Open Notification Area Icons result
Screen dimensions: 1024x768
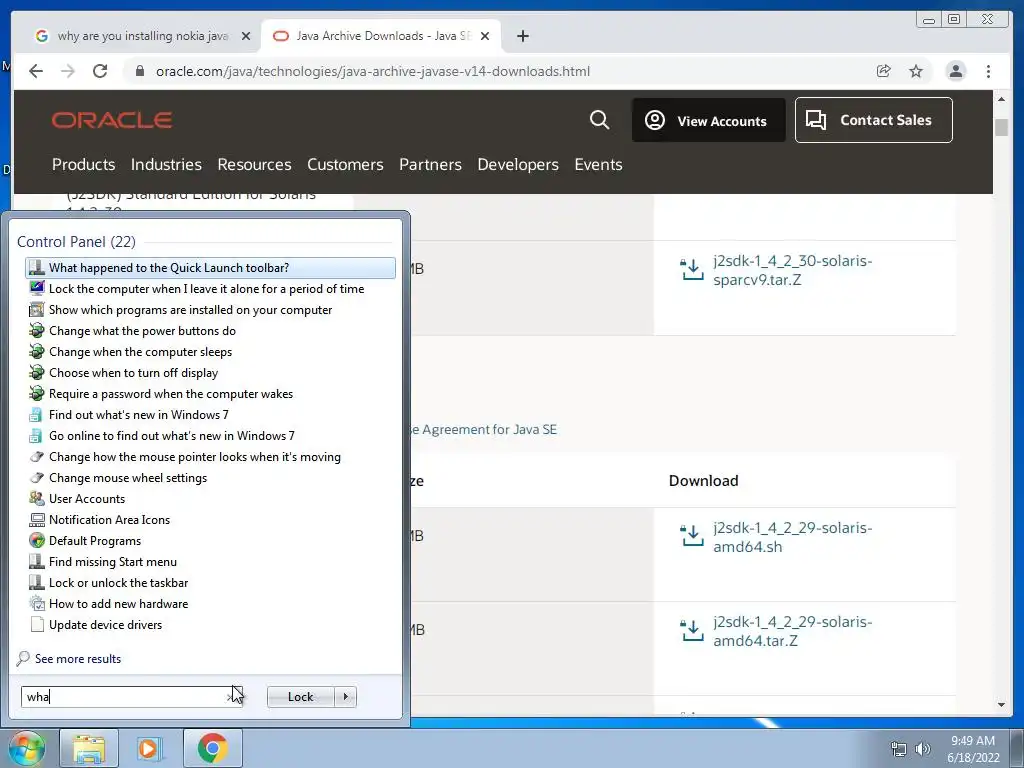click(210, 520)
